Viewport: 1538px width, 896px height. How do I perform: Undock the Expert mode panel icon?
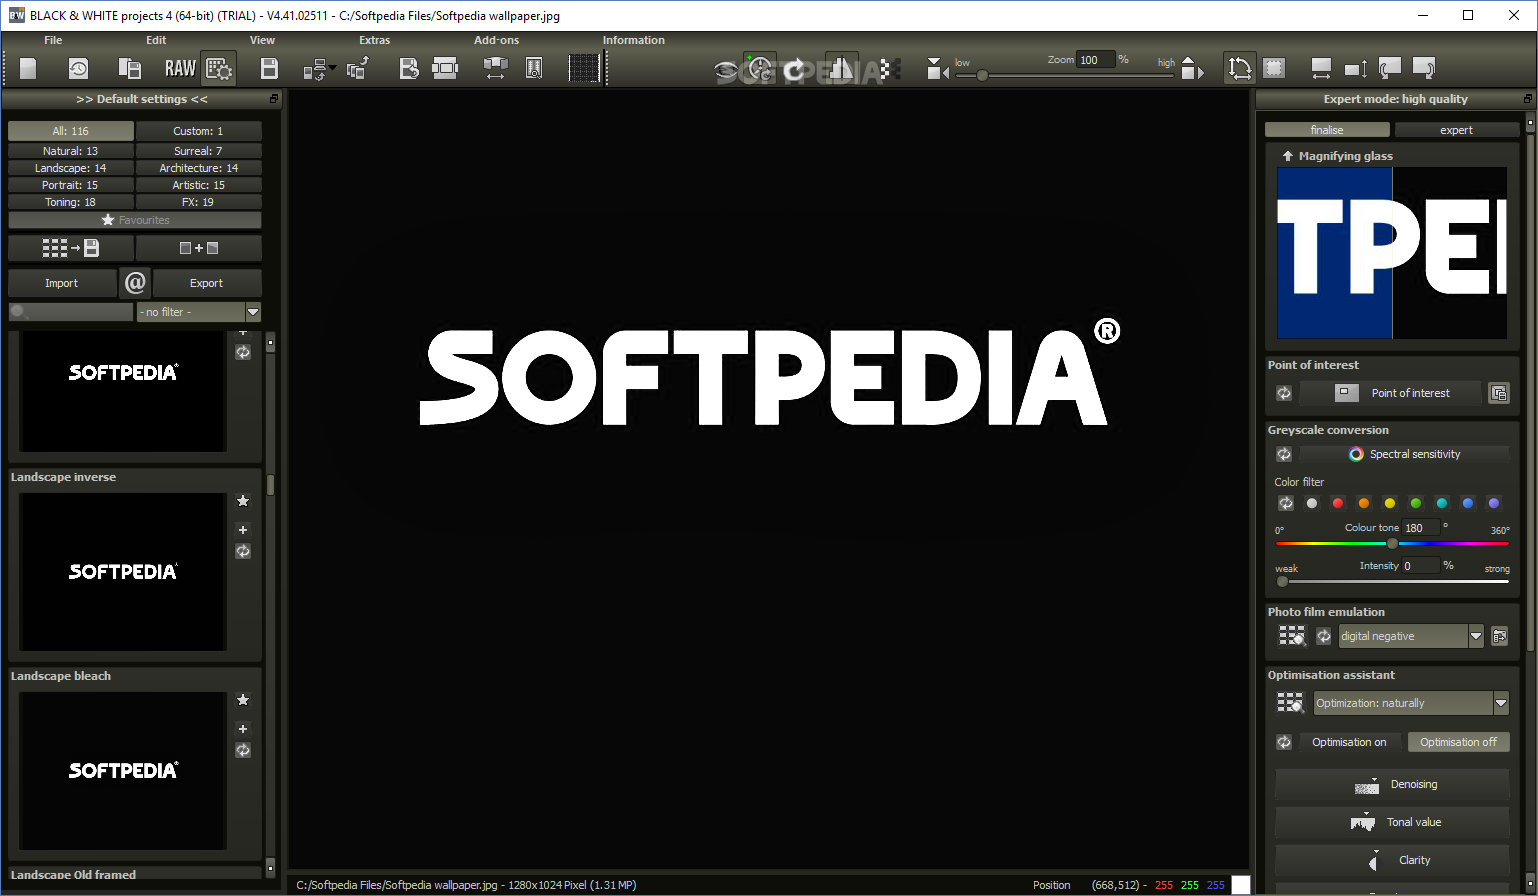pos(1527,99)
